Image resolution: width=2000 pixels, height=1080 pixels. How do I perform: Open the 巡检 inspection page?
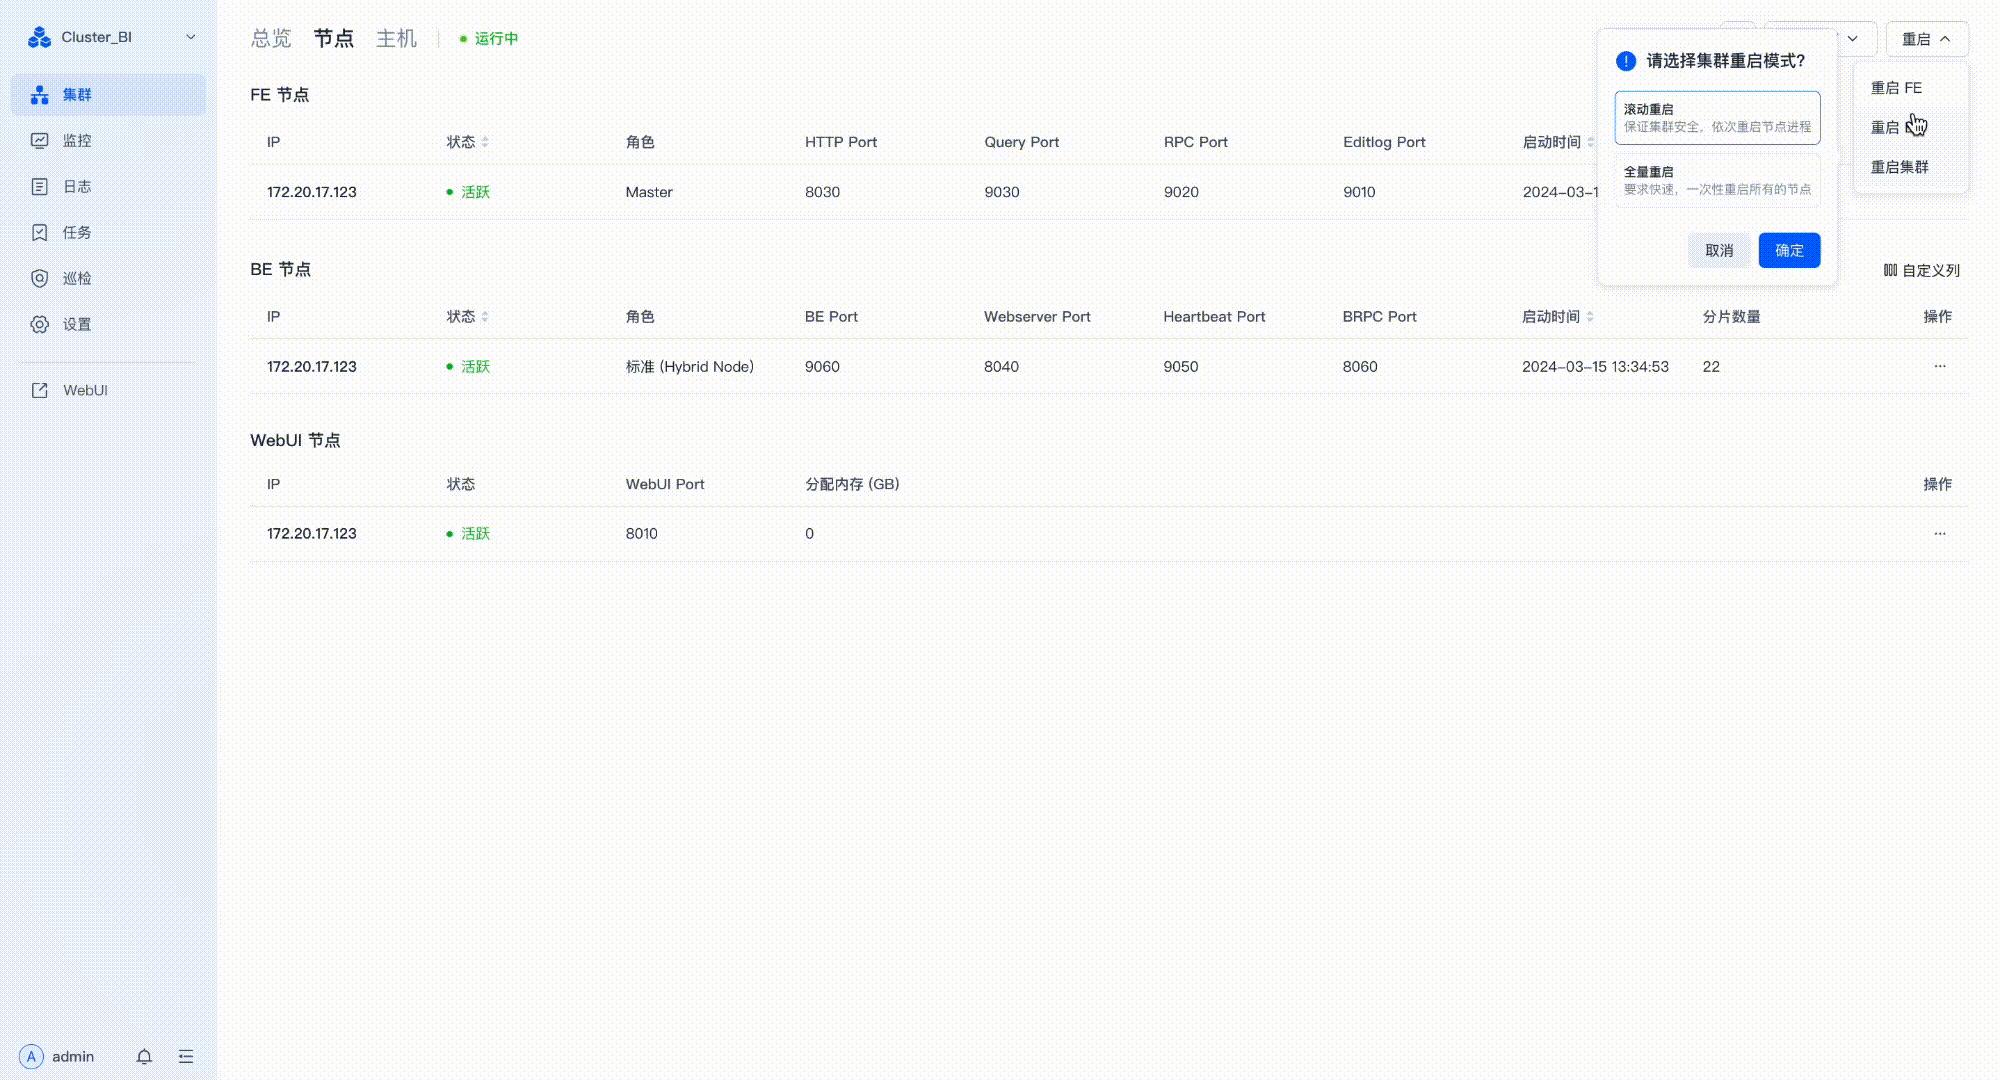108,279
